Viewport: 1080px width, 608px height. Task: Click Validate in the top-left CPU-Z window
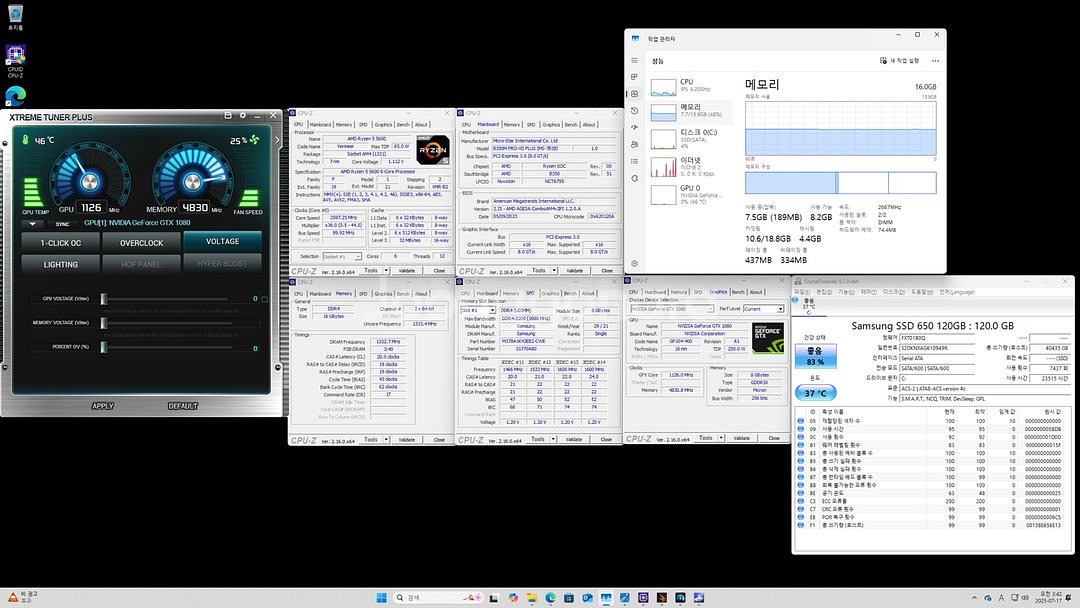[407, 271]
